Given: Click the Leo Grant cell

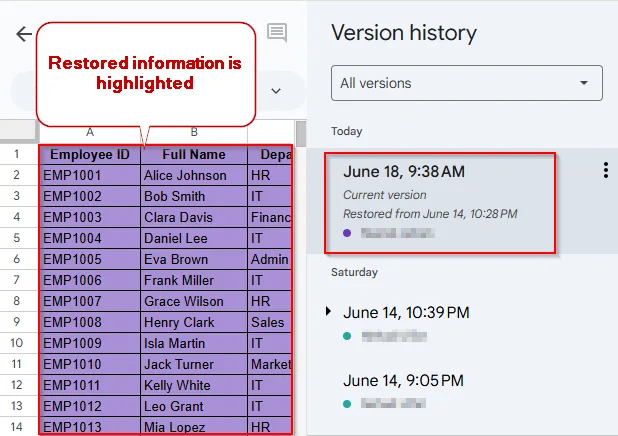Looking at the screenshot, I should point(194,406).
